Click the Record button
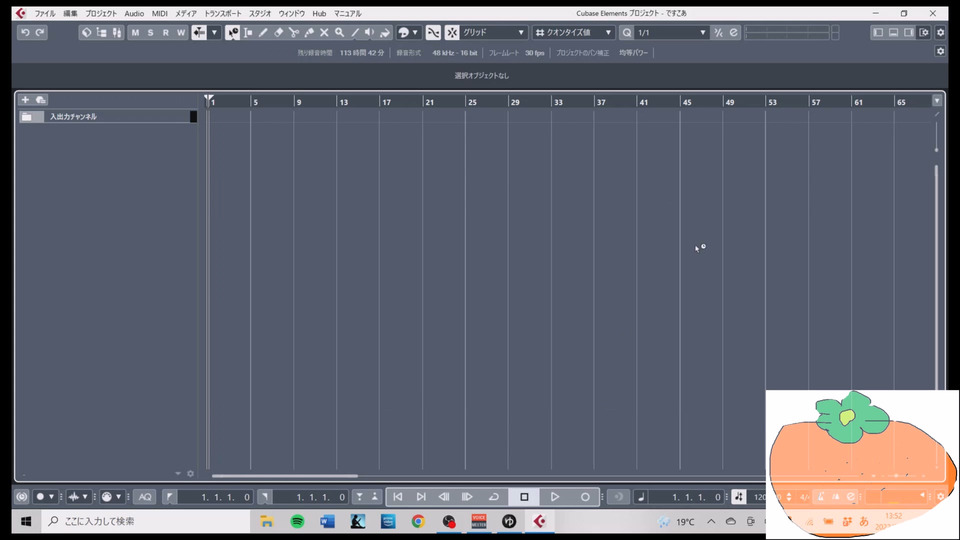Viewport: 960px width, 540px height. pos(585,497)
